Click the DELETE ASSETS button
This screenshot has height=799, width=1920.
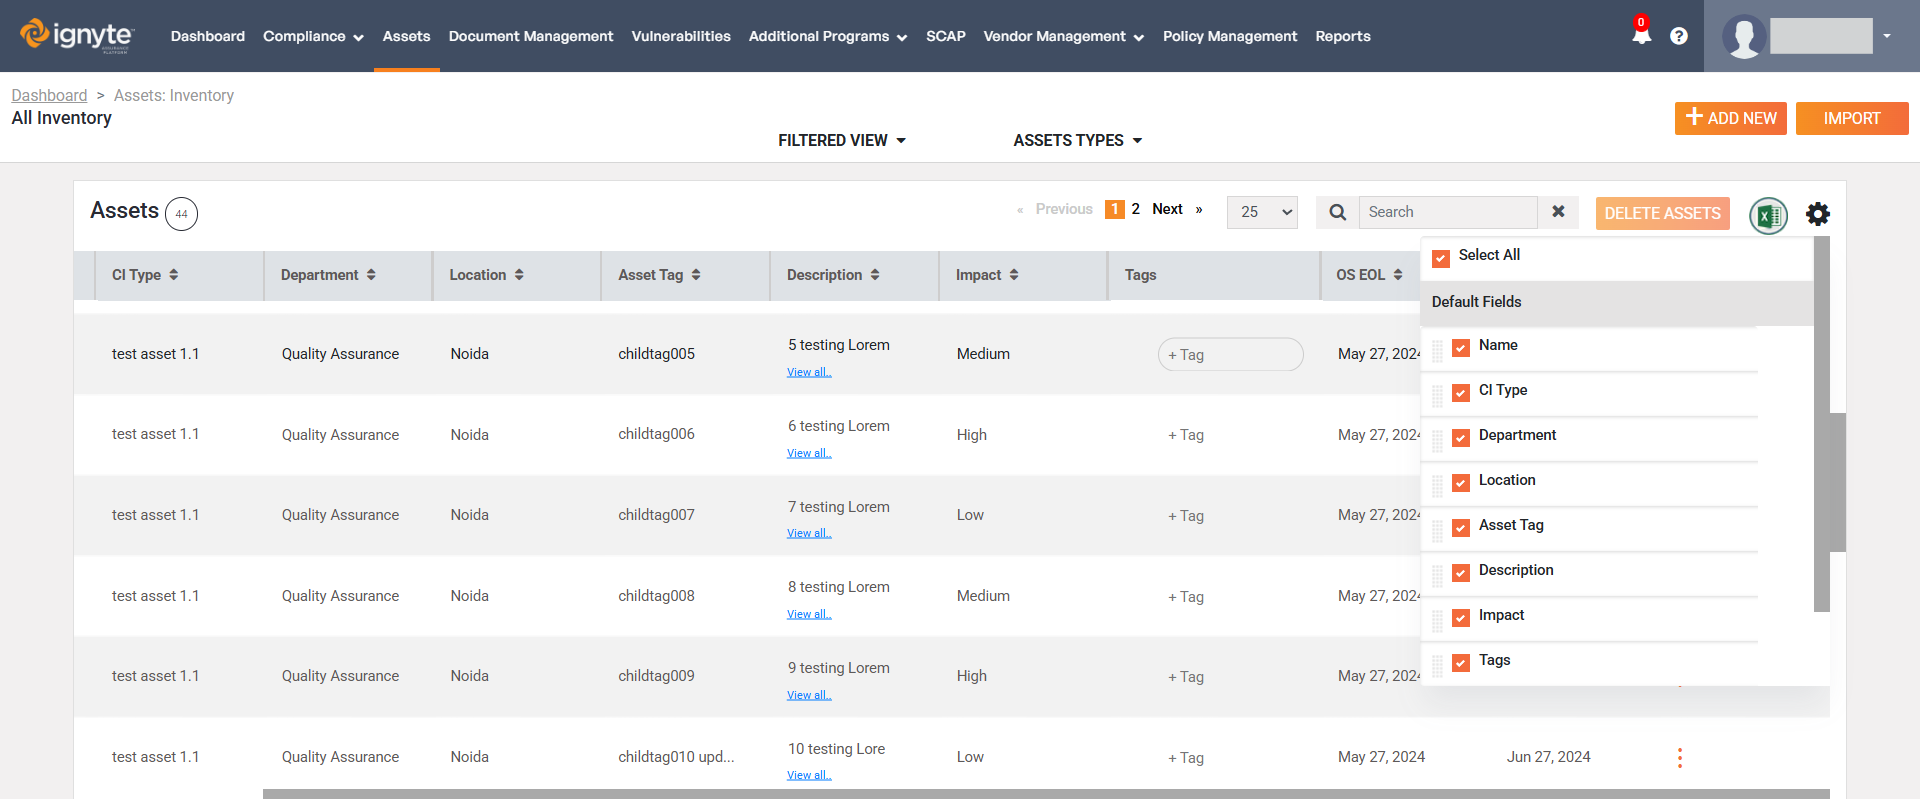[x=1663, y=213]
